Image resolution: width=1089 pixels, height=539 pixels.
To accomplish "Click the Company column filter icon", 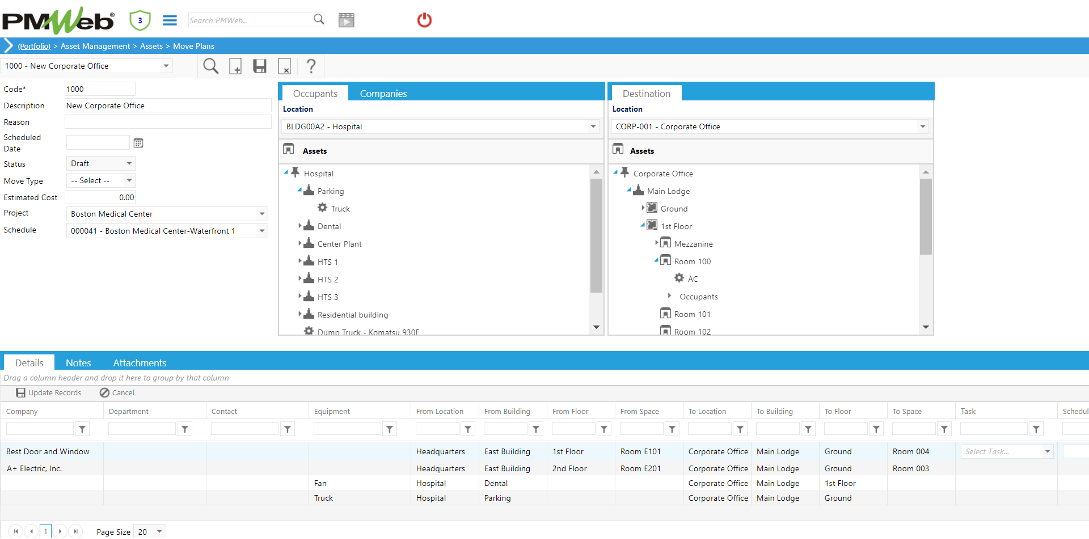I will (x=82, y=429).
